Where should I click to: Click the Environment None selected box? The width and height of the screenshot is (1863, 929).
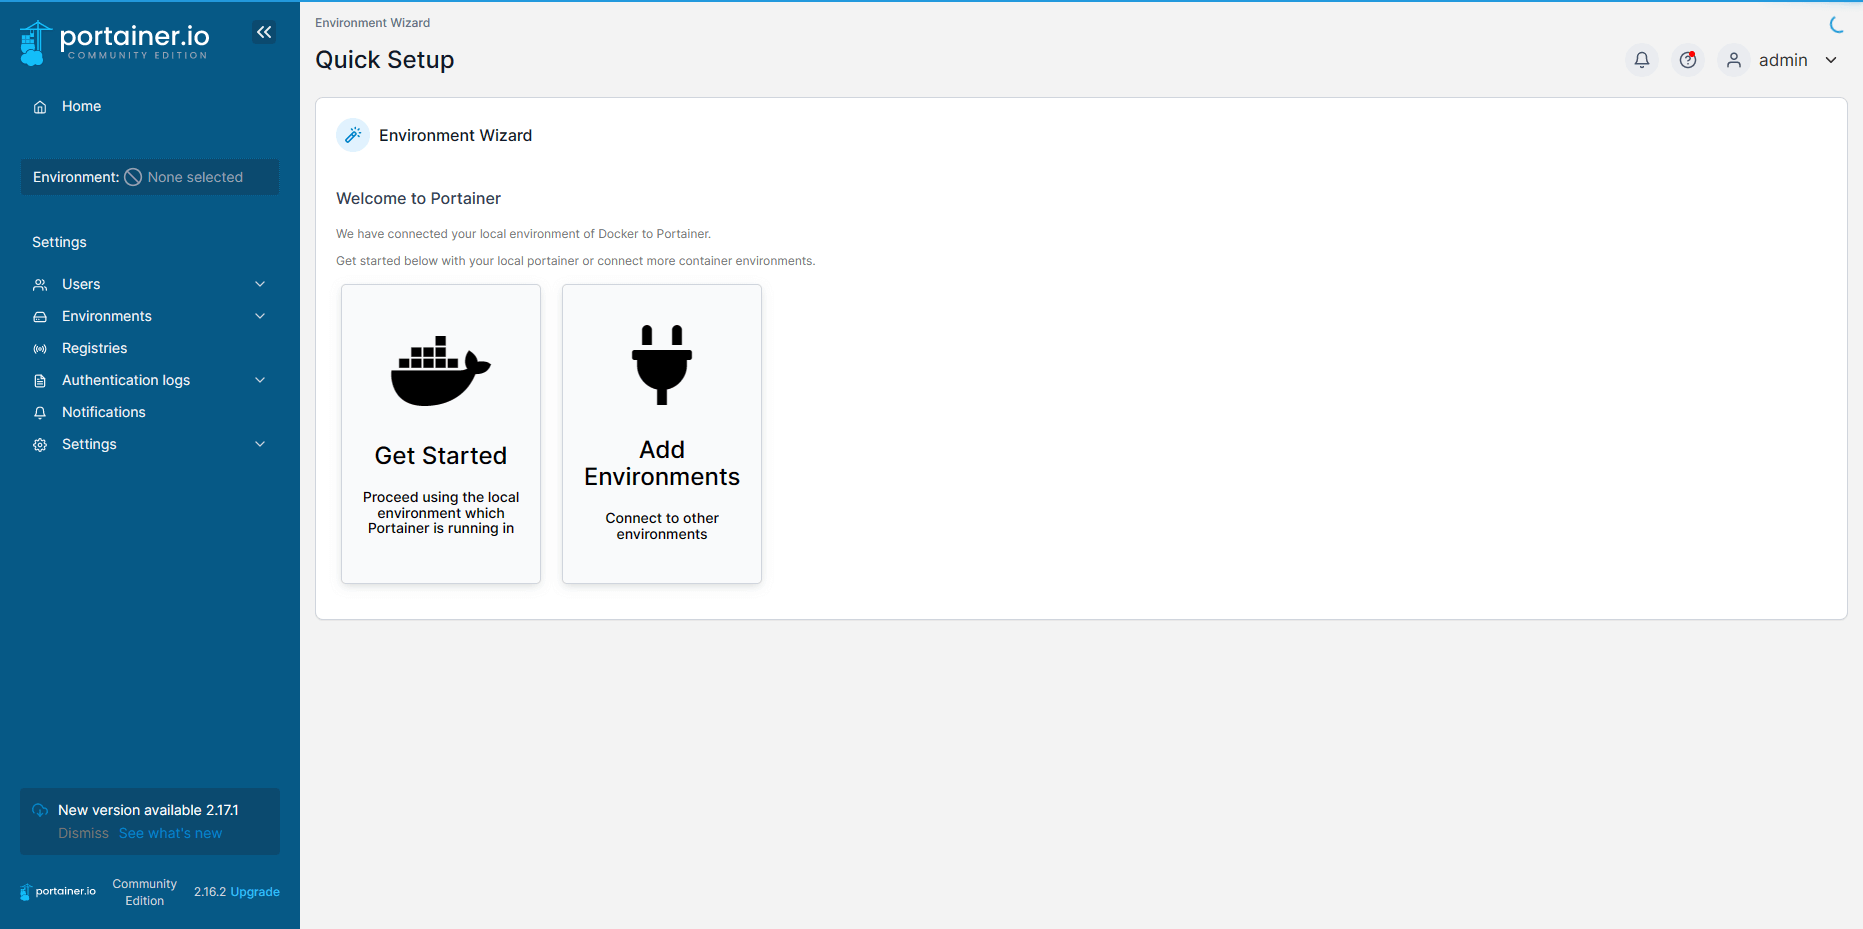click(150, 177)
